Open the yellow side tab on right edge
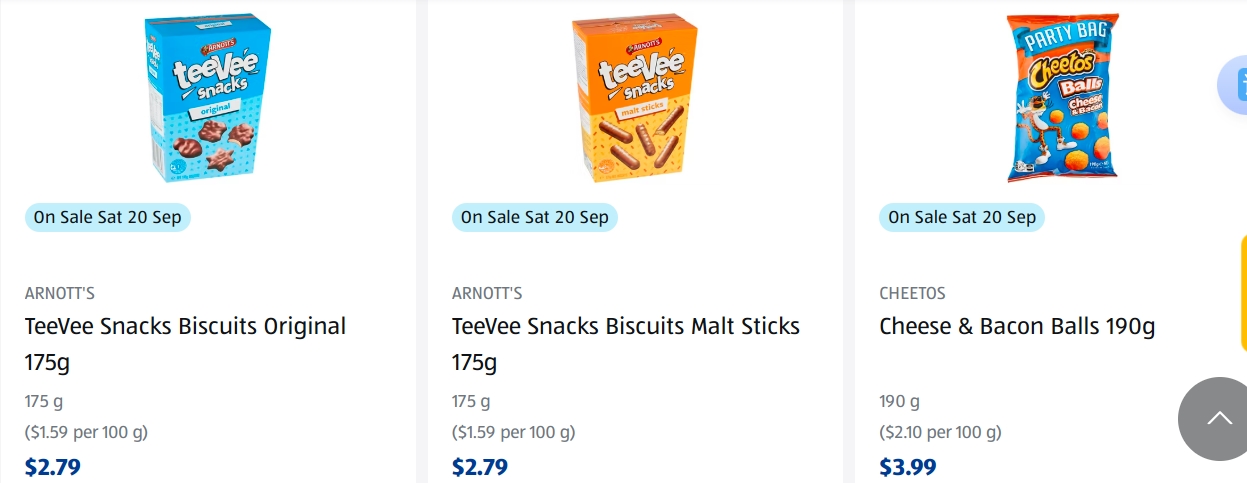 coord(1243,292)
